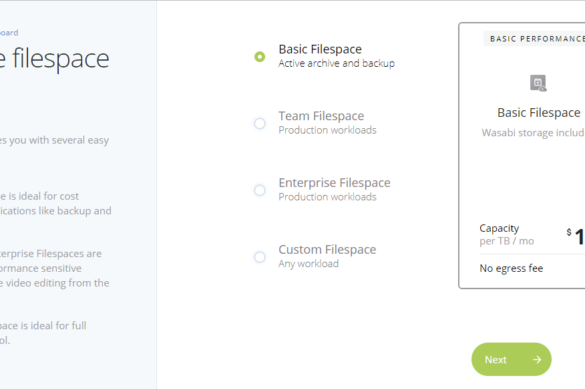This screenshot has height=390, width=585.
Task: Select the Team Filespace radio button
Action: click(260, 124)
